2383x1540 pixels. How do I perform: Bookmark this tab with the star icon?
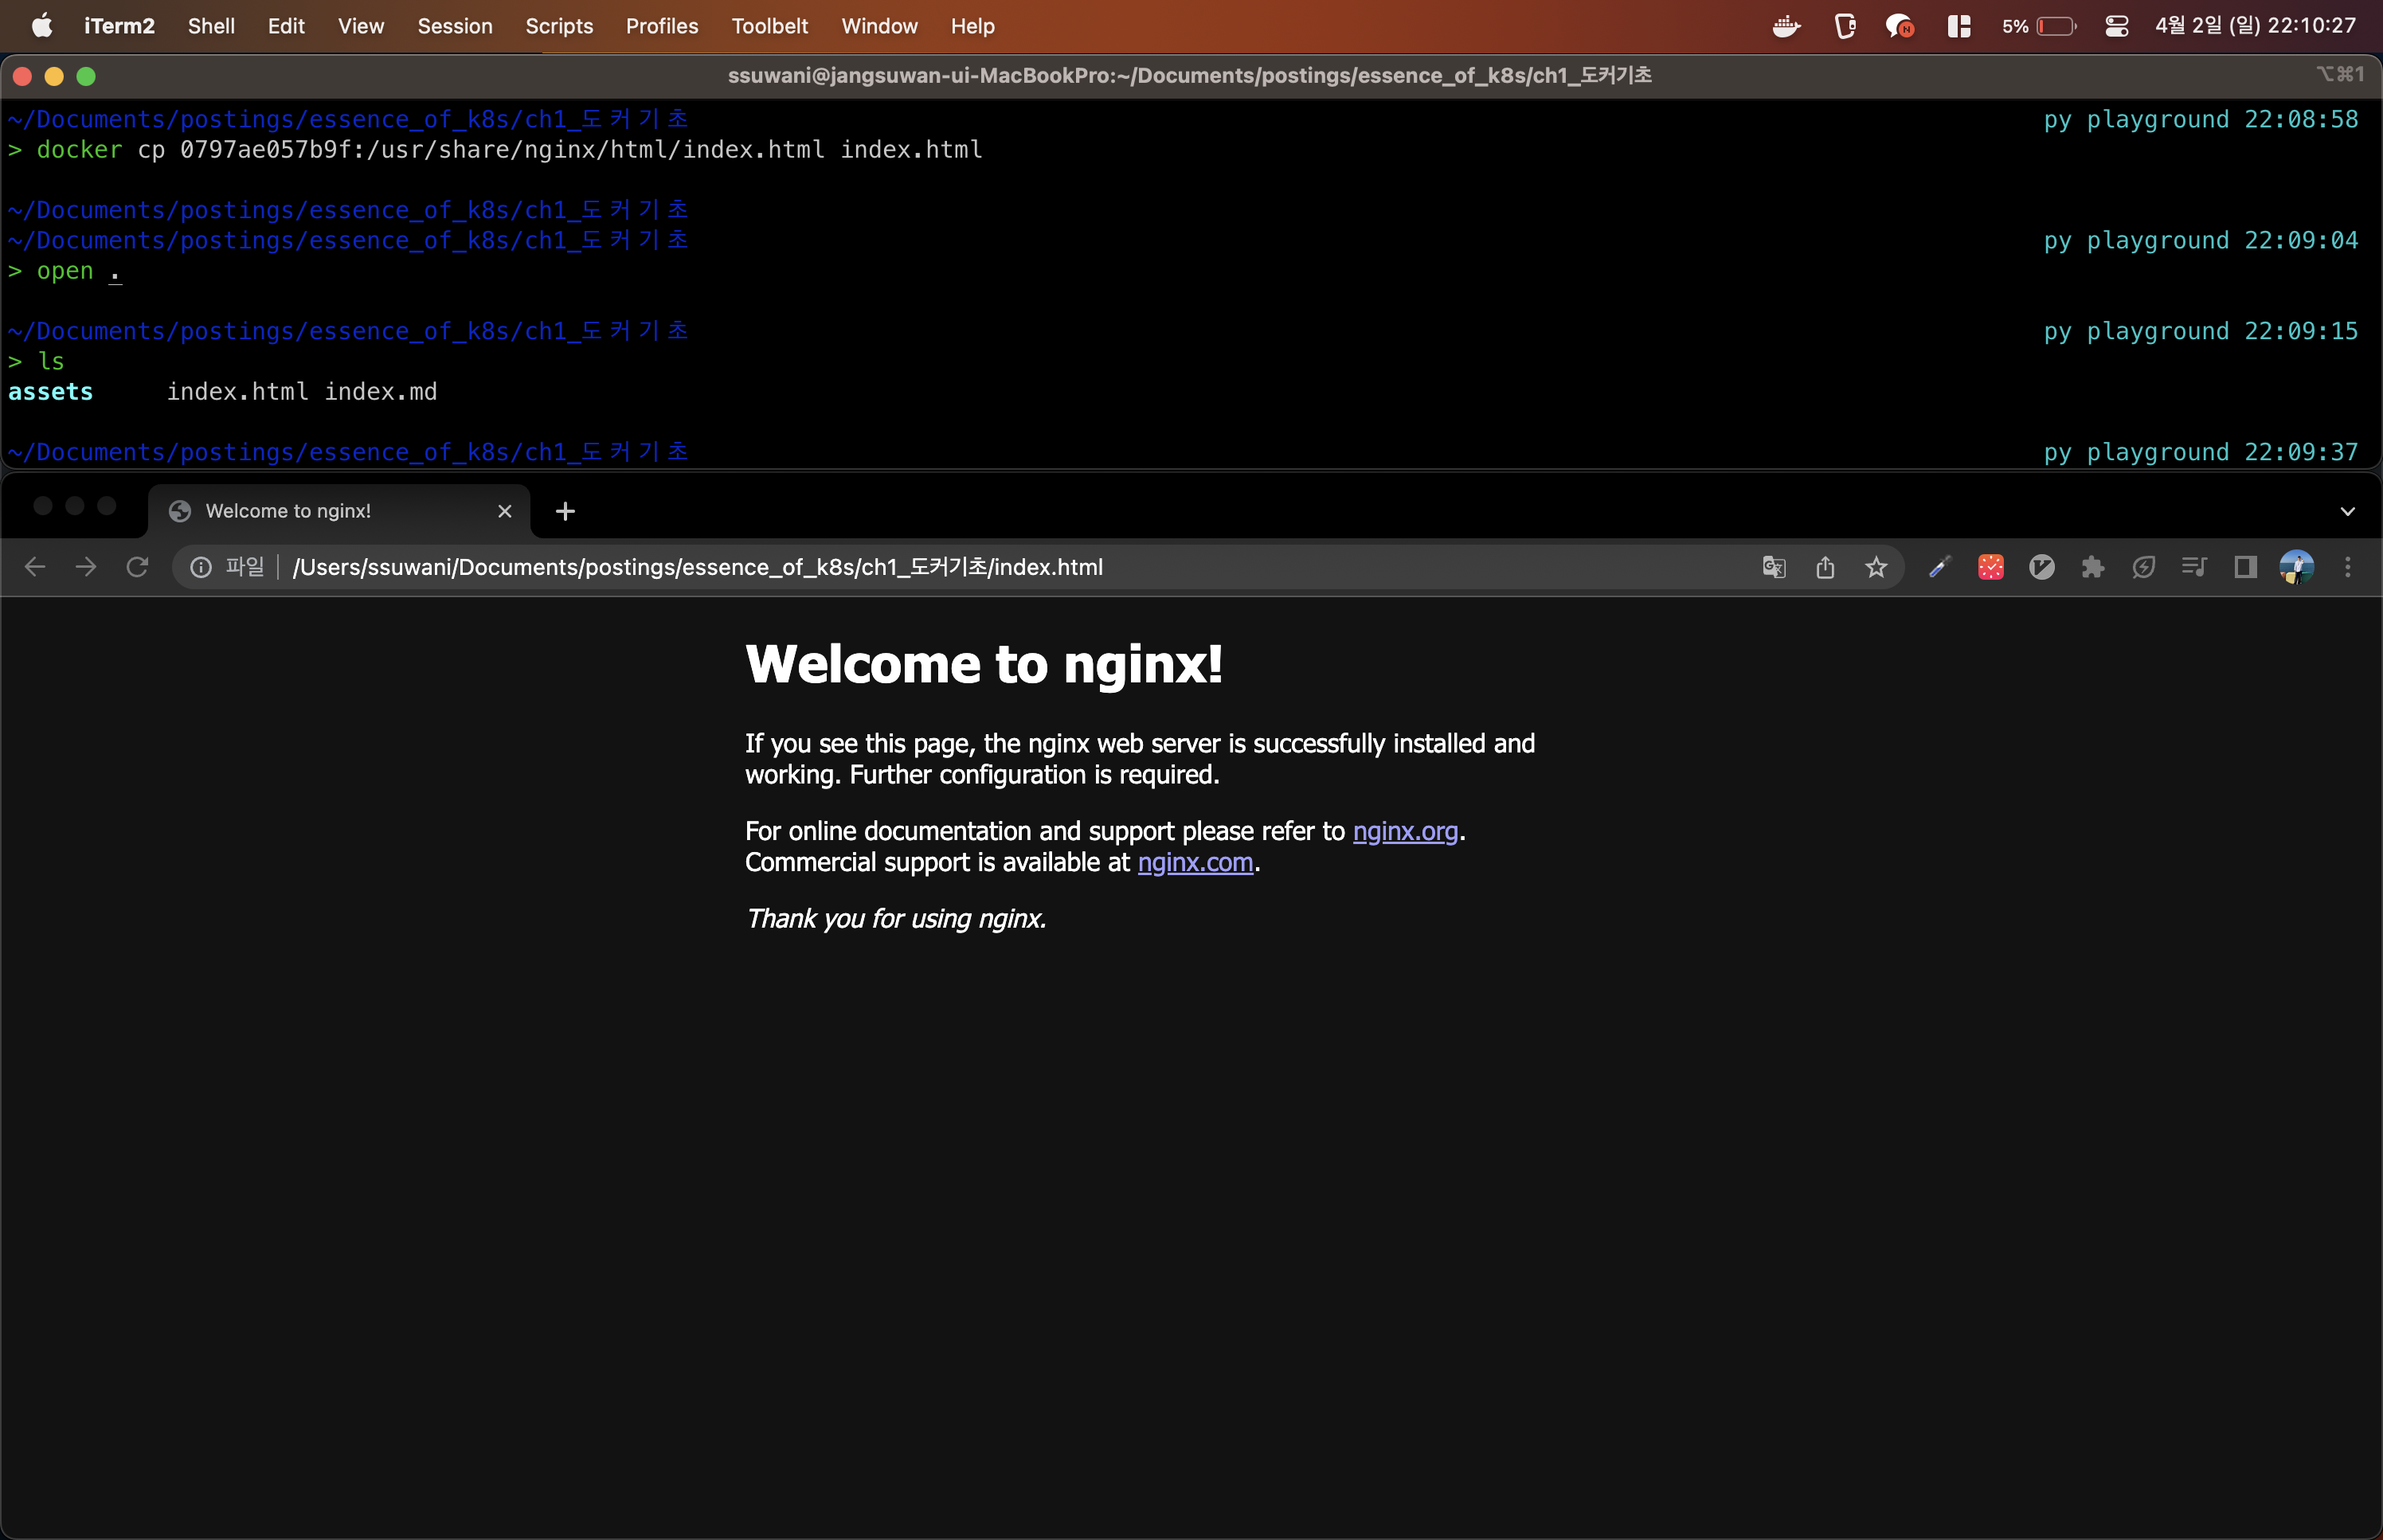(x=1876, y=567)
